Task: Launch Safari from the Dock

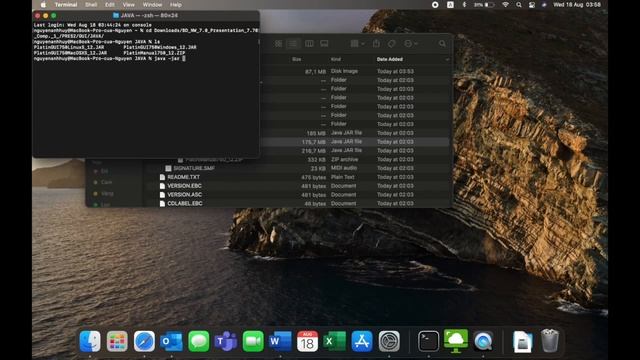Action: tap(144, 341)
